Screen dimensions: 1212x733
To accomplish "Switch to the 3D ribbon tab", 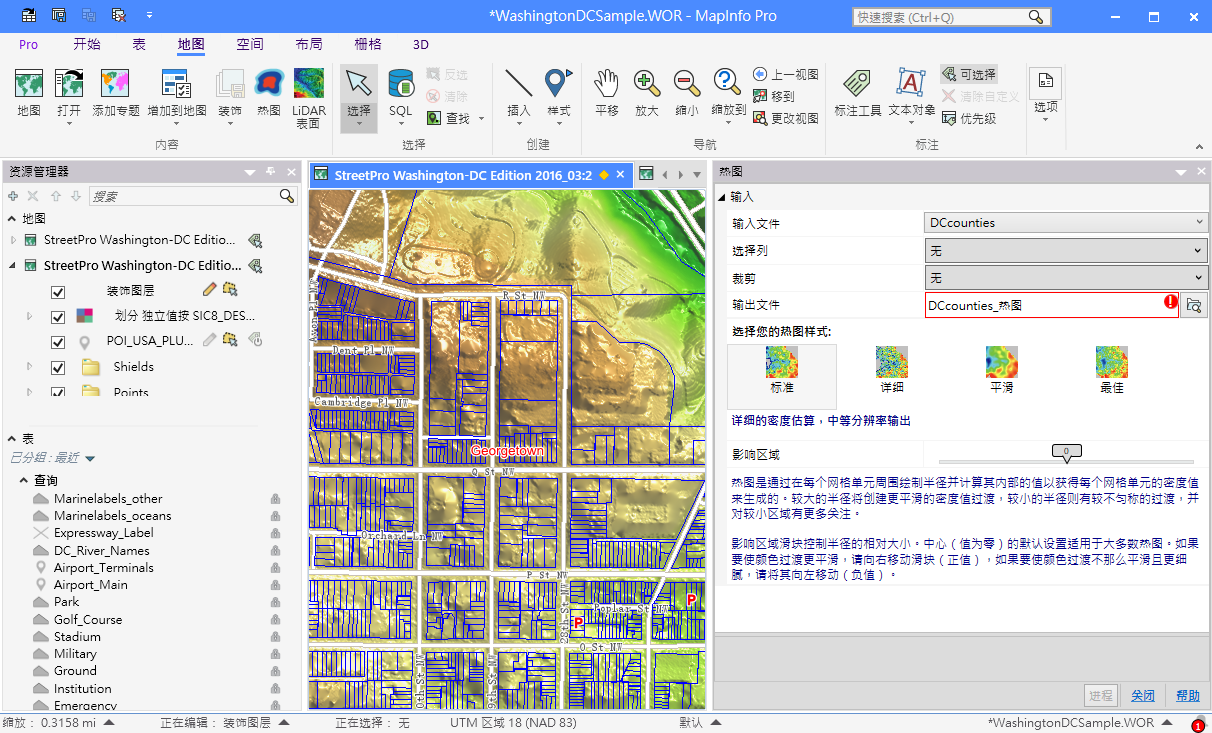I will [x=421, y=44].
